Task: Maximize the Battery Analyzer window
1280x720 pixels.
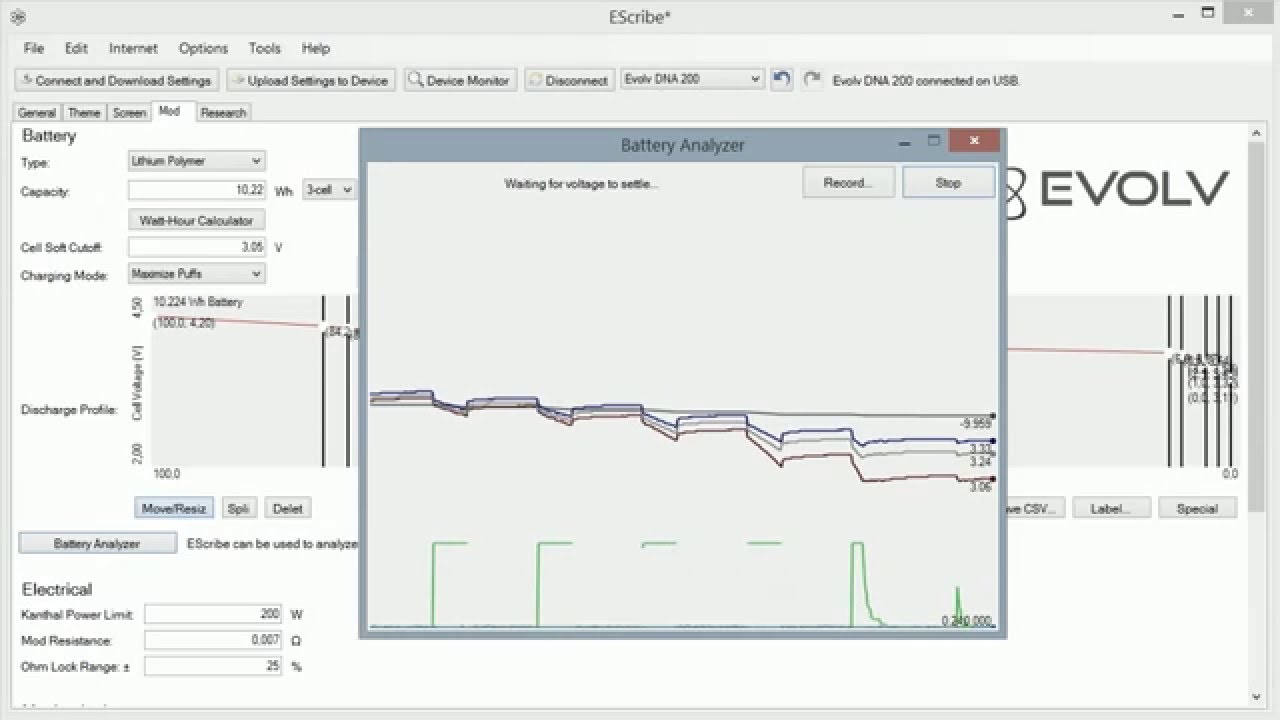Action: 934,141
